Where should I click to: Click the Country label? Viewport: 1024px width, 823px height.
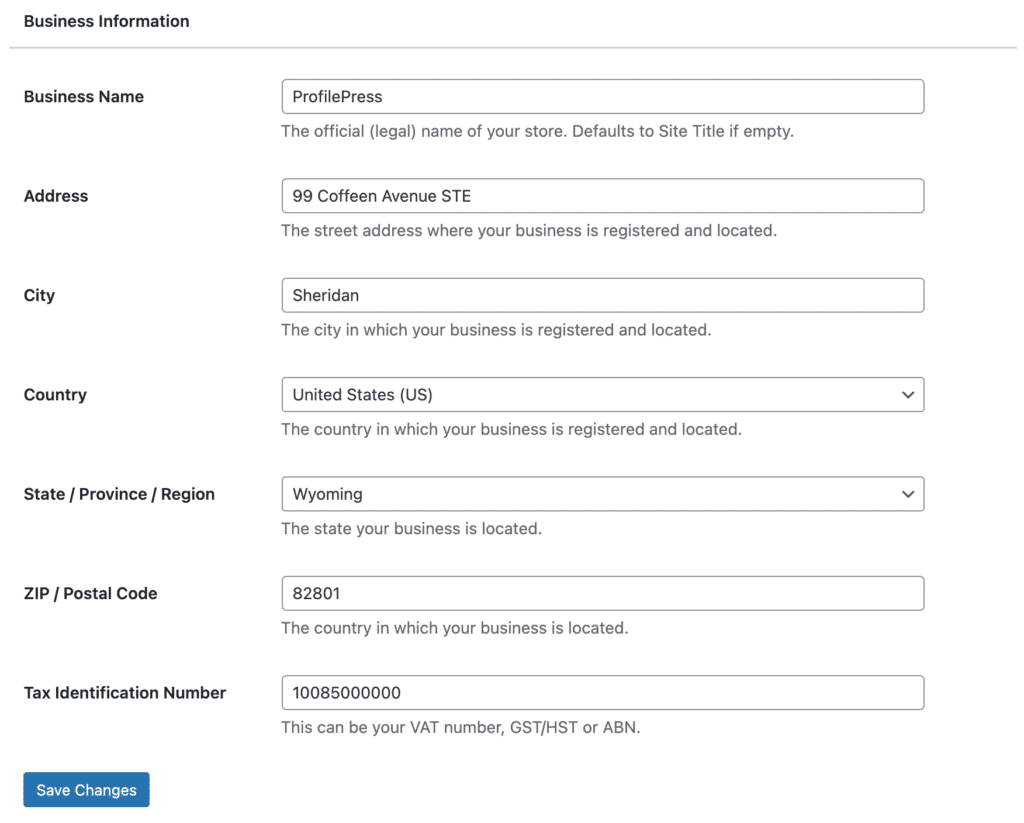[x=55, y=395]
